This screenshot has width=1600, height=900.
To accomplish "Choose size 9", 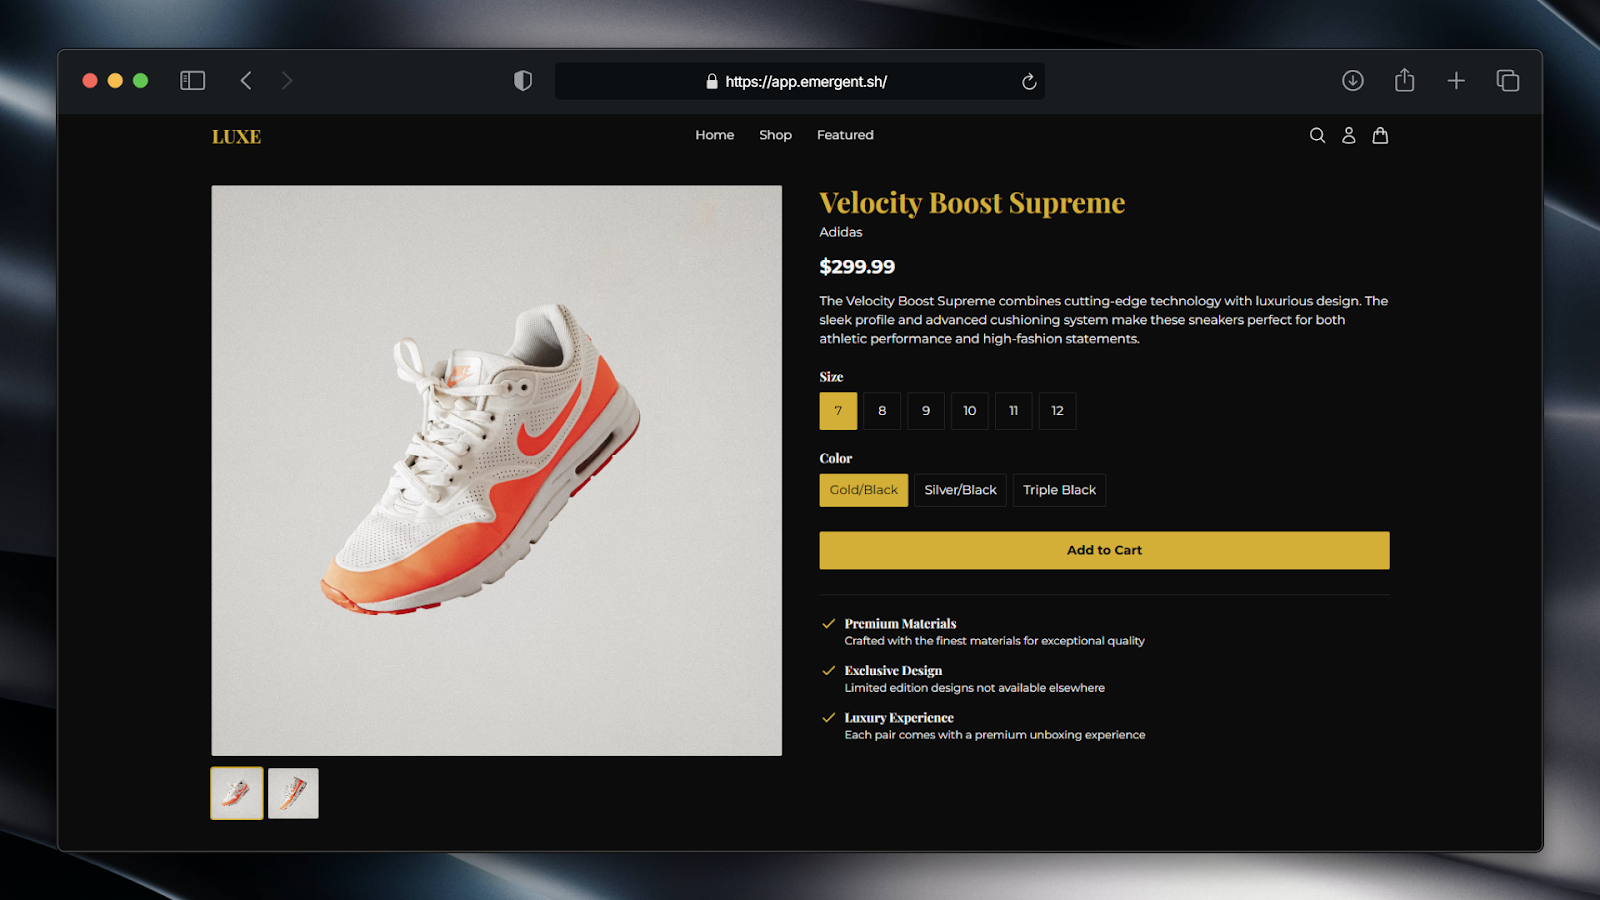I will (x=926, y=411).
